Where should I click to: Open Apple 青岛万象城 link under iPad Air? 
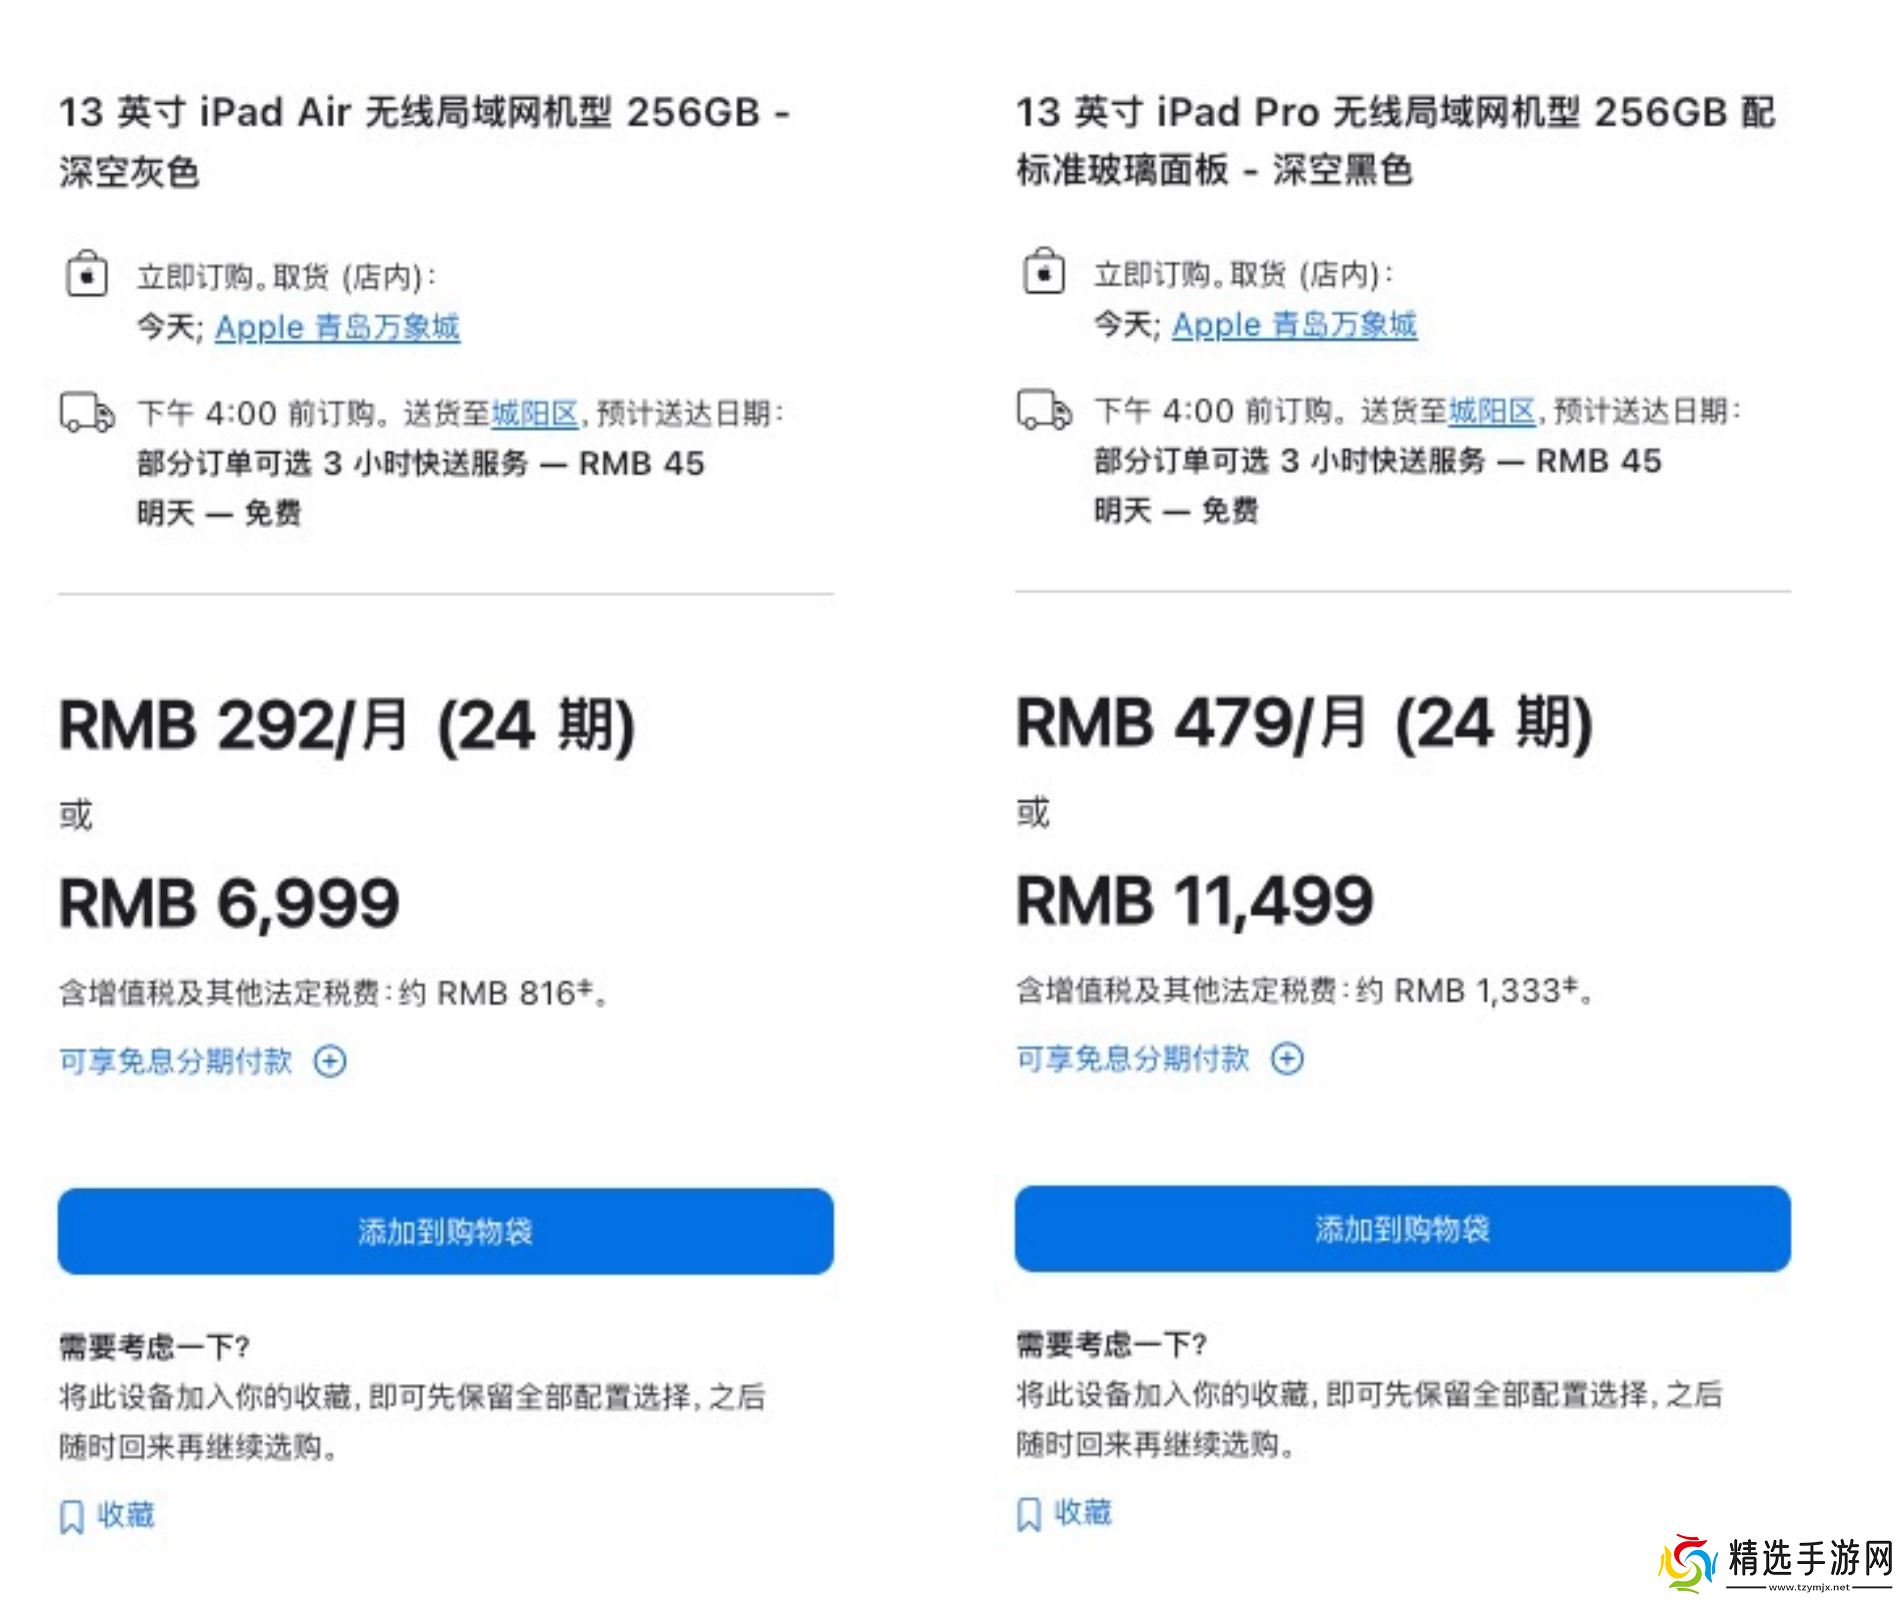click(337, 327)
